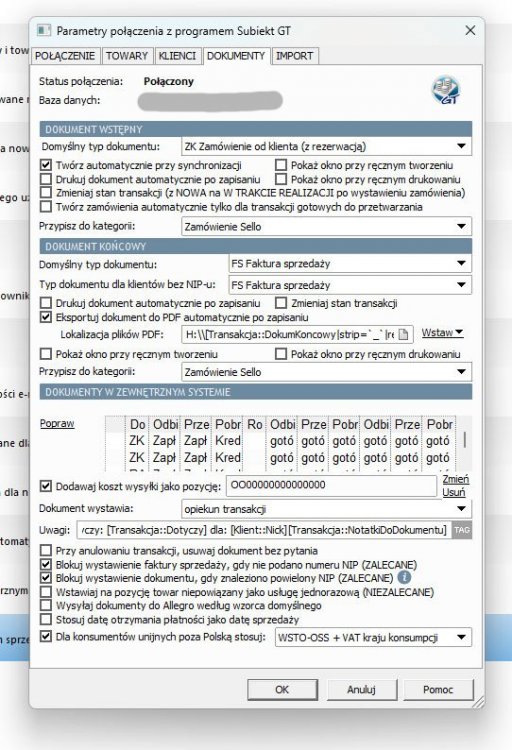Click the file icon in PDF location field
This screenshot has width=512, height=750.
403,334
